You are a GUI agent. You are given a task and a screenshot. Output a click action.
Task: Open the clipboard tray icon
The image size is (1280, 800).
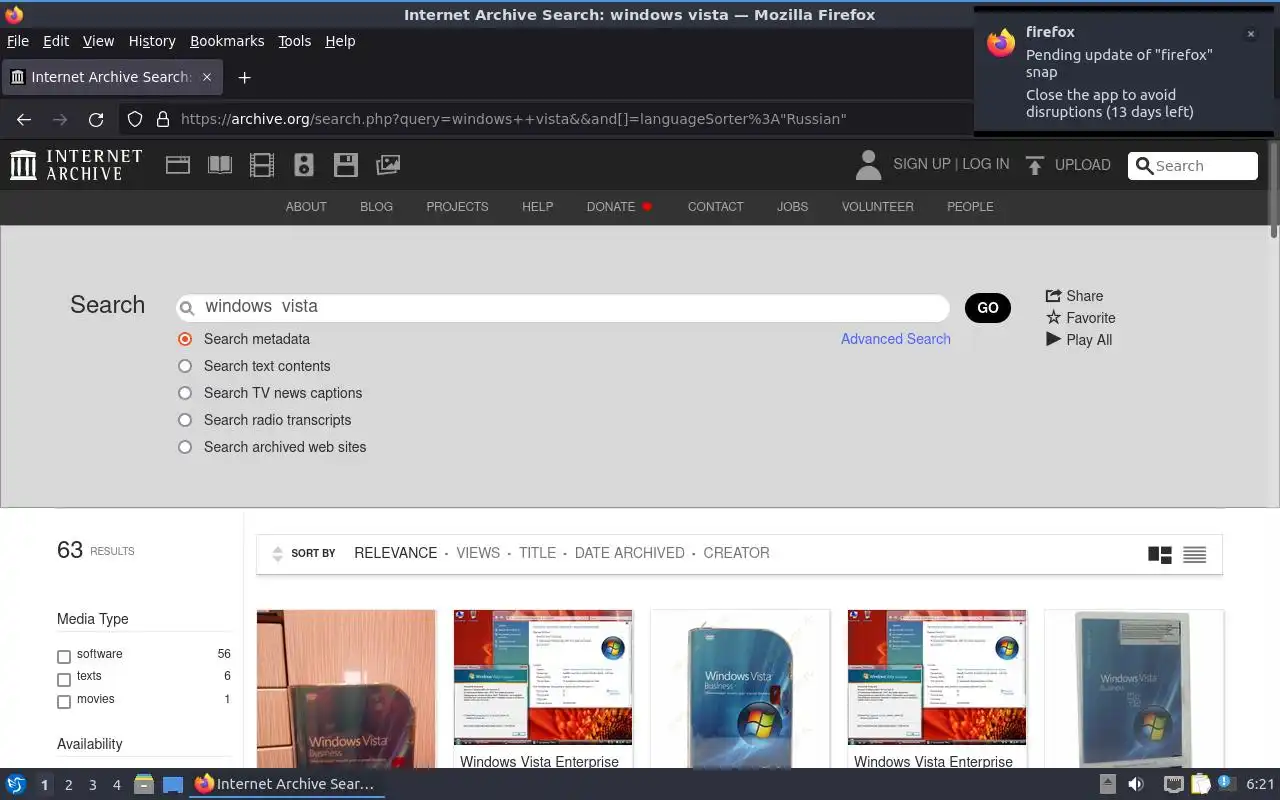click(1199, 784)
